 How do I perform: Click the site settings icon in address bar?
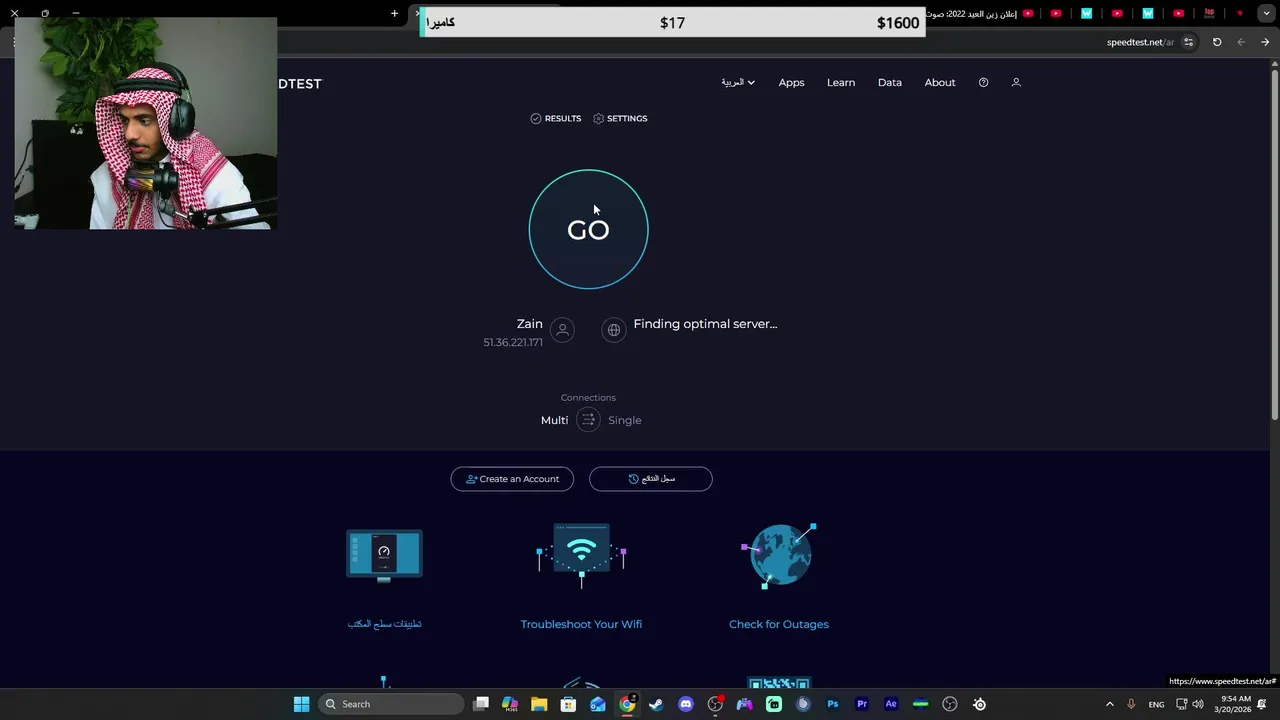[x=1188, y=42]
